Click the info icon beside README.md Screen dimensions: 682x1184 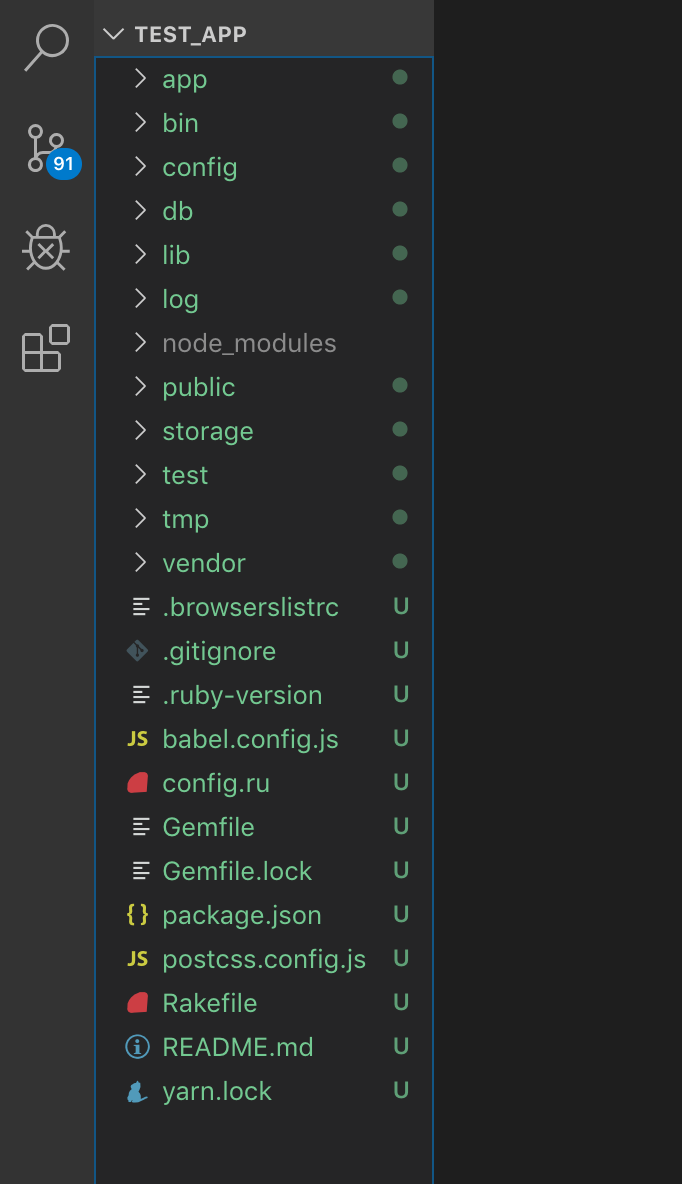coord(138,1047)
